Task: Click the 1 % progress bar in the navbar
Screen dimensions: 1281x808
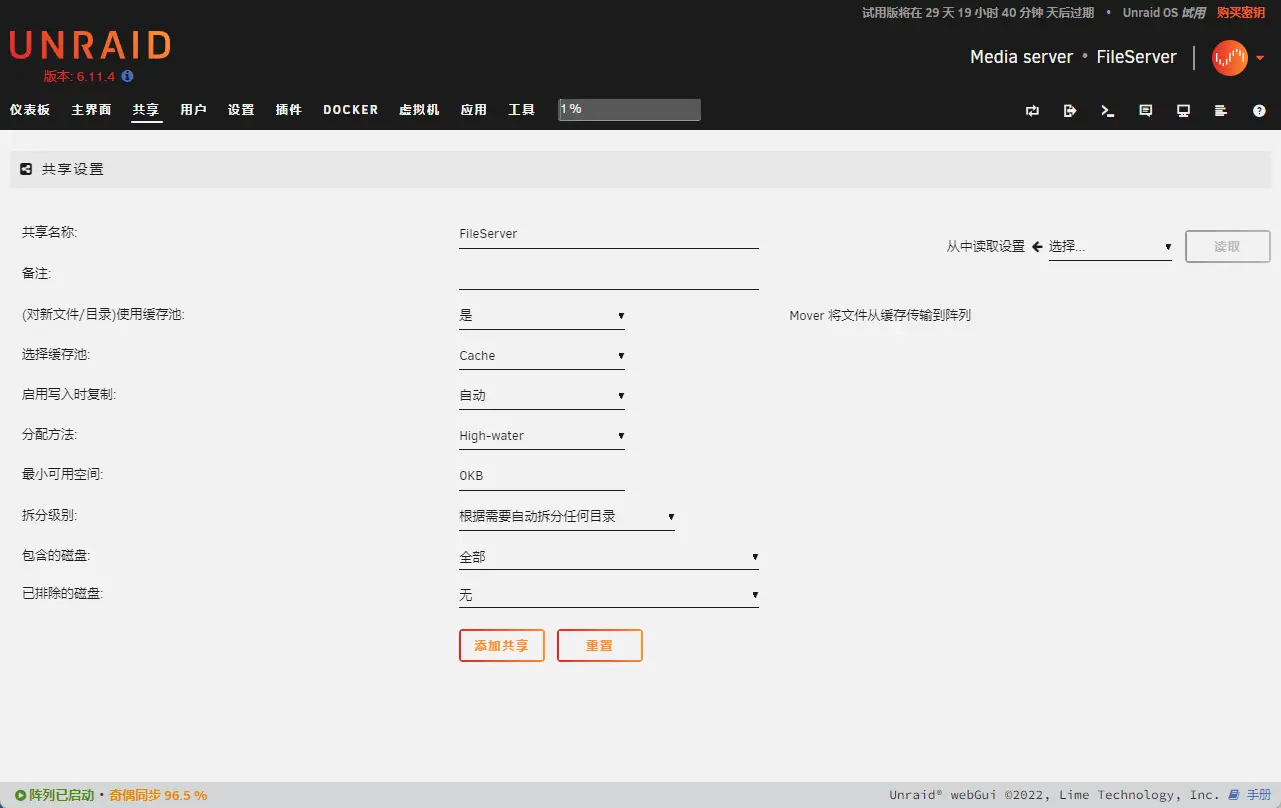Action: coord(629,109)
